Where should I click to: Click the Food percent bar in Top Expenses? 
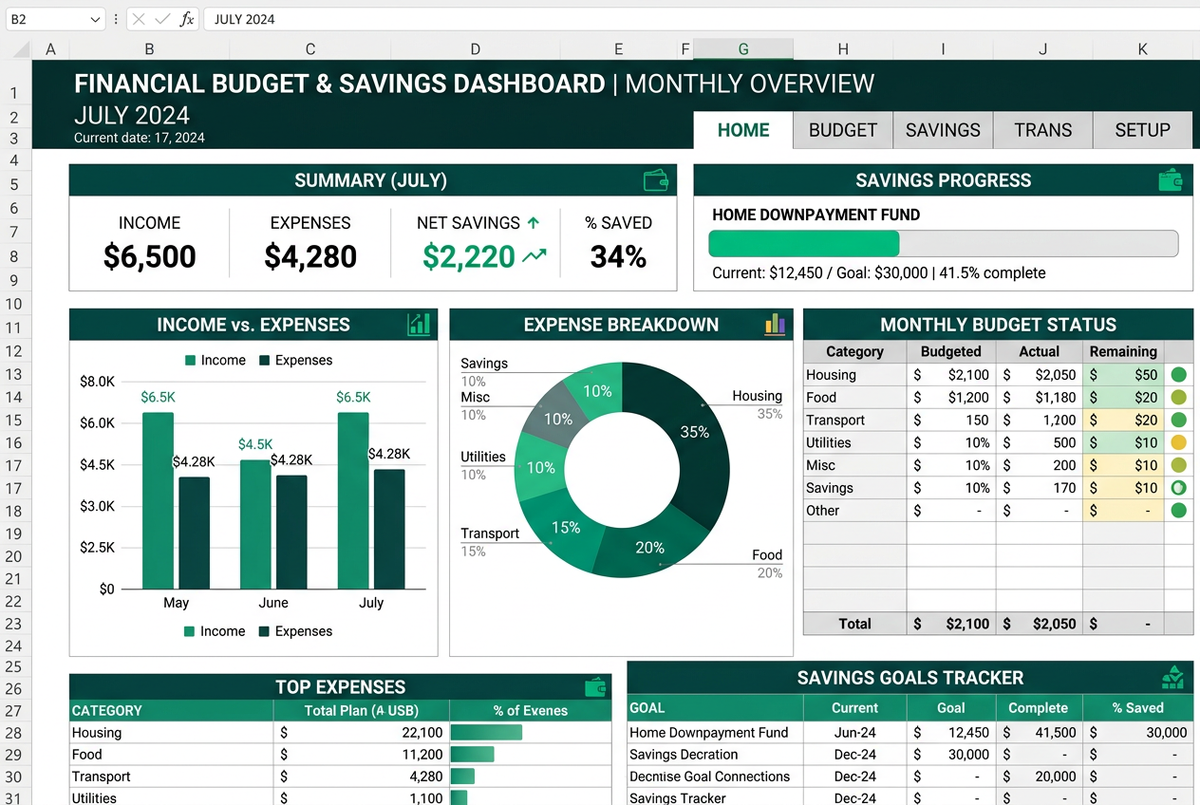[473, 755]
